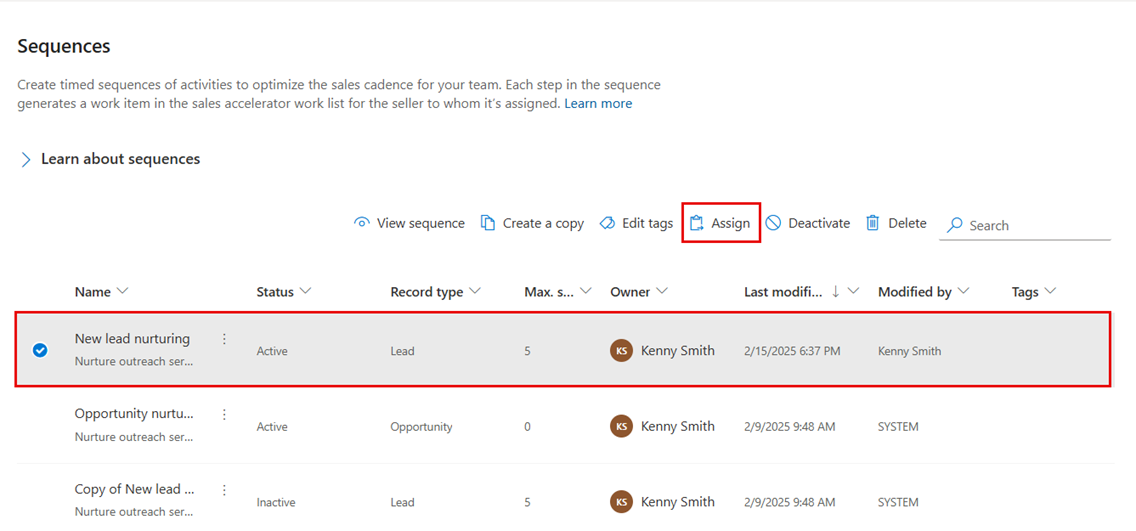Open the New lead nurturing sequence name
The height and width of the screenshot is (531, 1136).
(x=133, y=338)
